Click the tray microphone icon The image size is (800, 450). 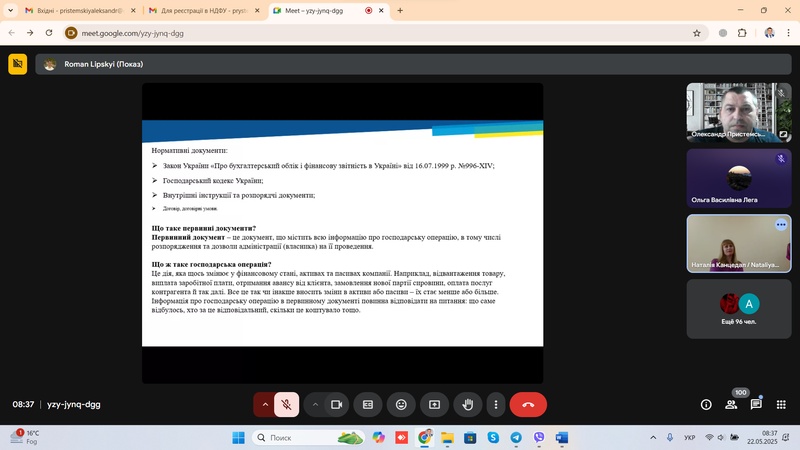click(670, 438)
